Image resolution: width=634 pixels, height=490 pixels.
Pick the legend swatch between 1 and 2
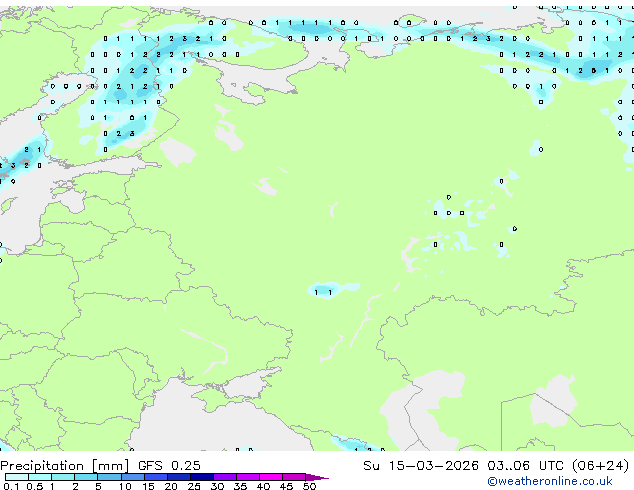tap(63, 477)
